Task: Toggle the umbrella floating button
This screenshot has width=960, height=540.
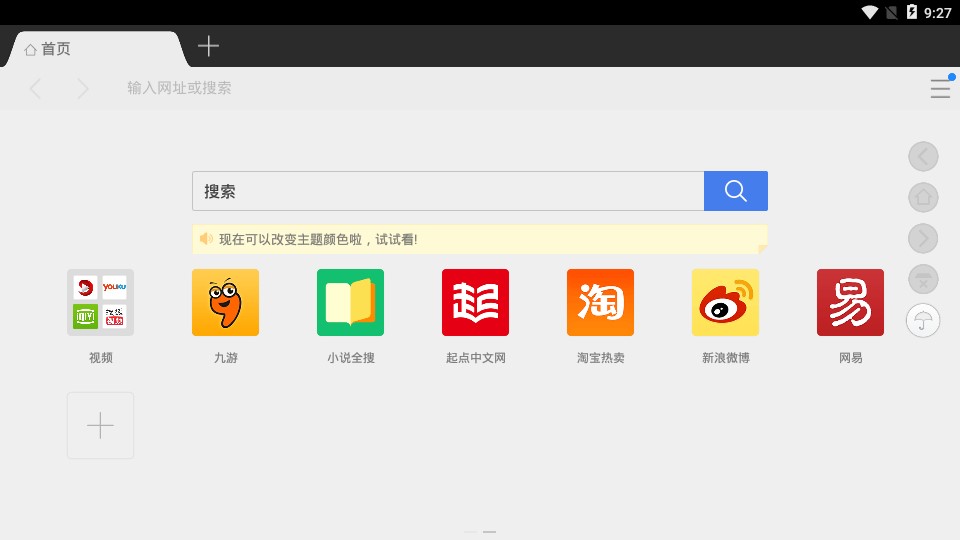Action: pyautogui.click(x=923, y=320)
